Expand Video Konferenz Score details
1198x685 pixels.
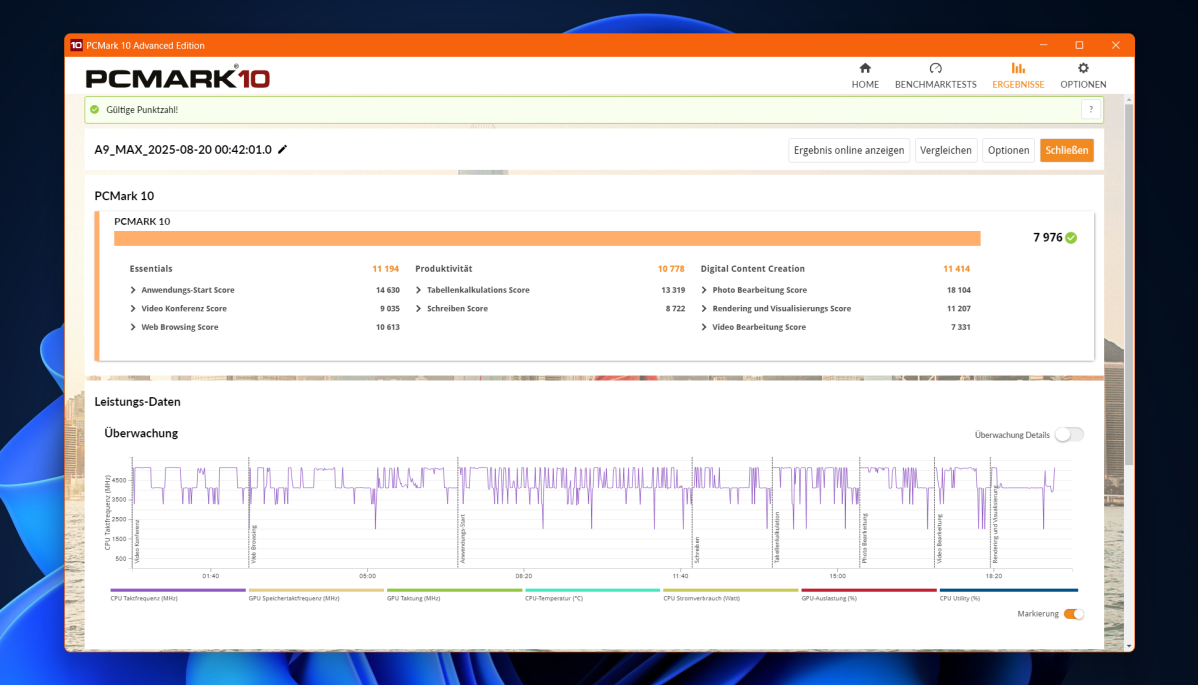(133, 309)
